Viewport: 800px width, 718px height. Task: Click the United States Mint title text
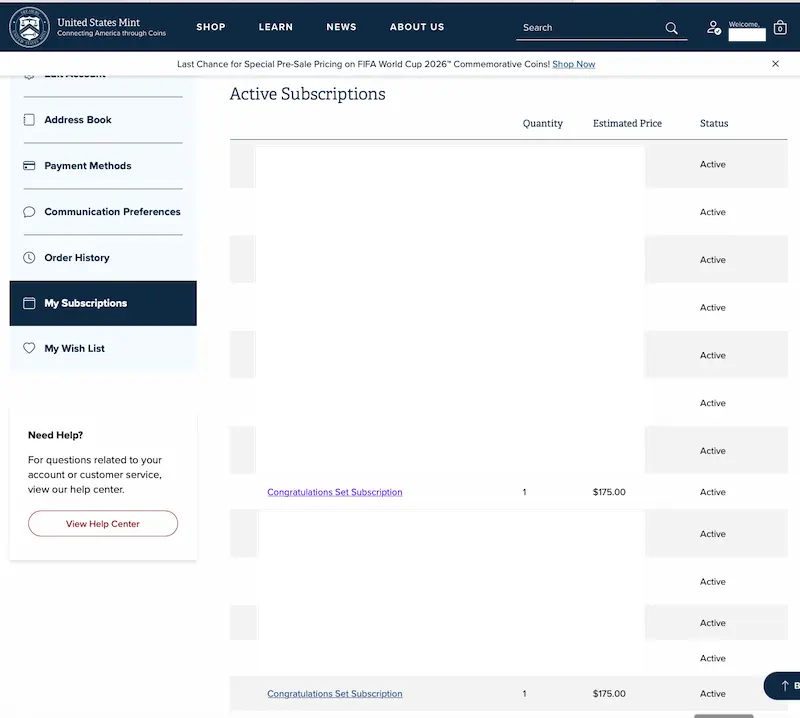tap(98, 22)
